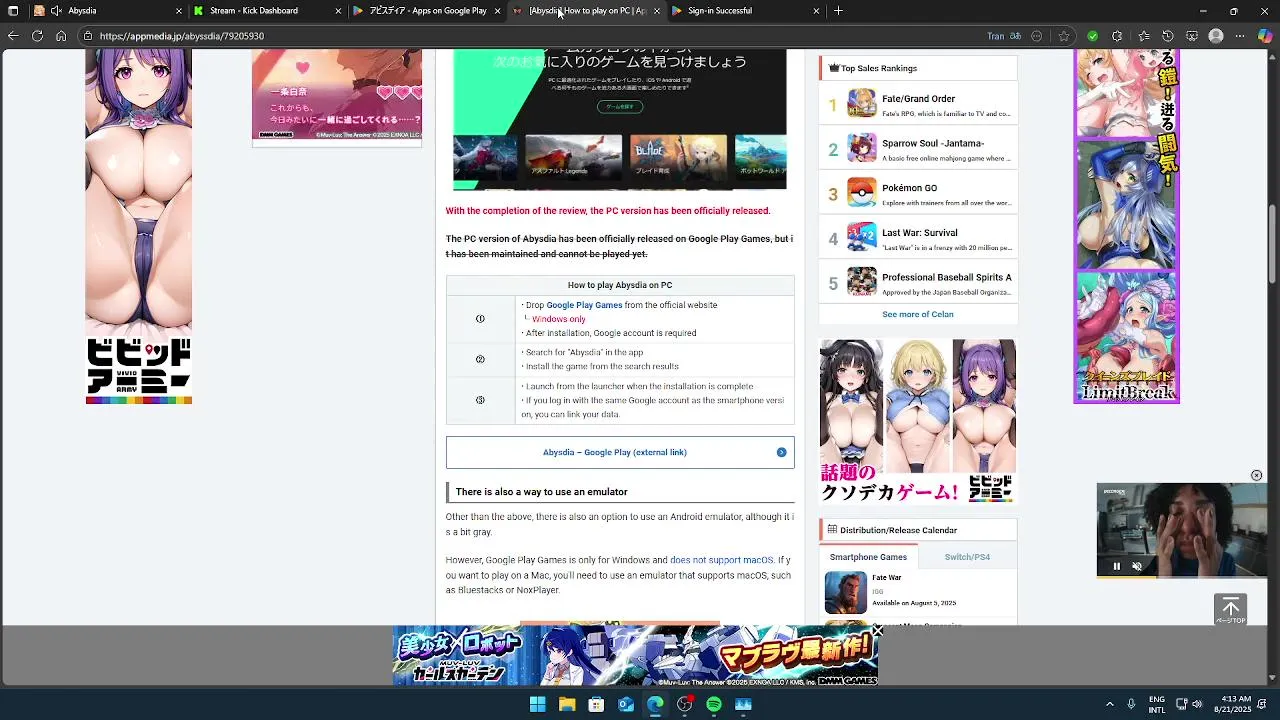Open the ENG INTL language switcher
1280x720 pixels.
click(1157, 704)
